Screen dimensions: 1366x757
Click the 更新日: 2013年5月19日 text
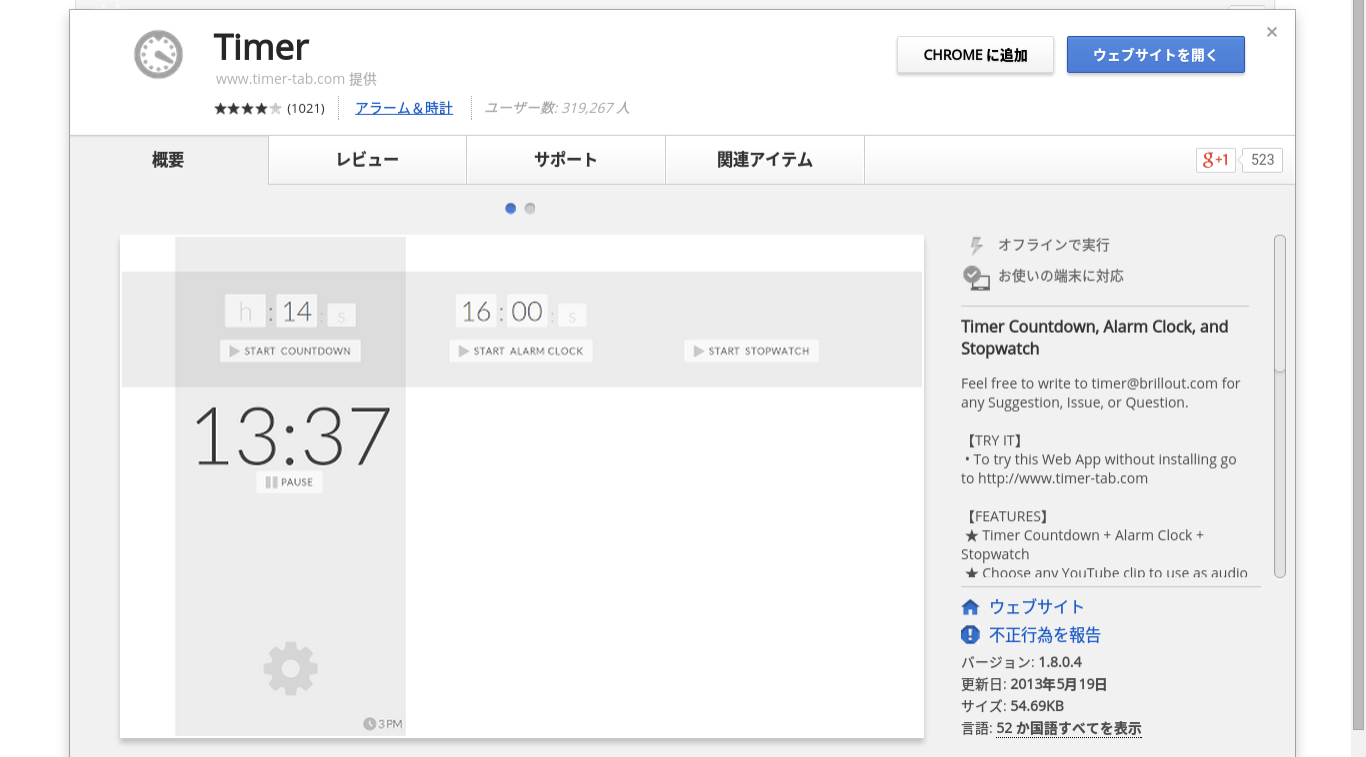click(1034, 685)
